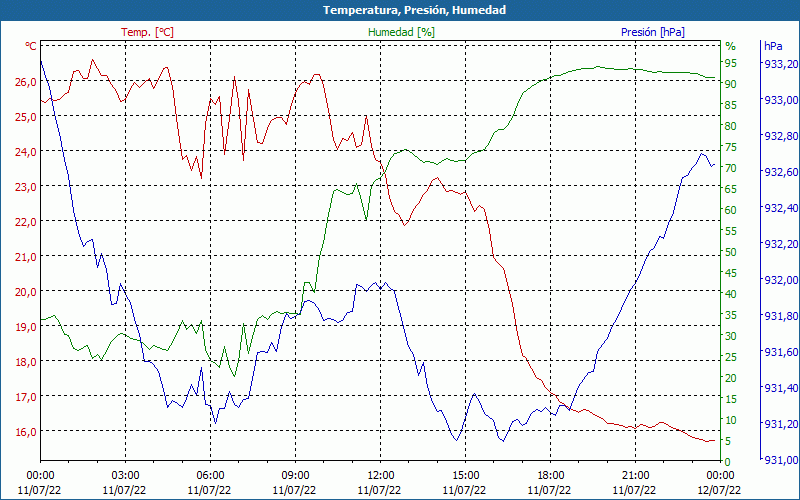This screenshot has height=500, width=800.
Task: Select the 22,0 temperature axis value
Action: [x=26, y=222]
